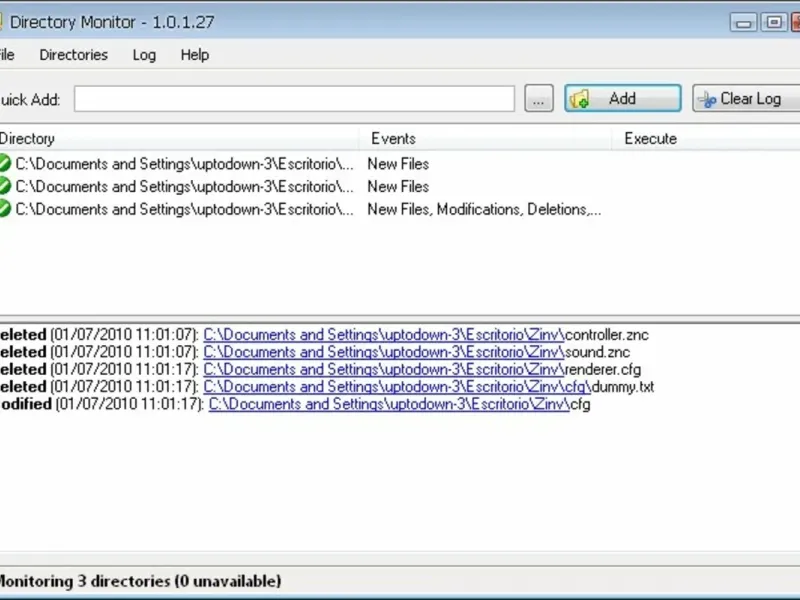
Task: Click the folder icon on Add button
Action: 579,98
